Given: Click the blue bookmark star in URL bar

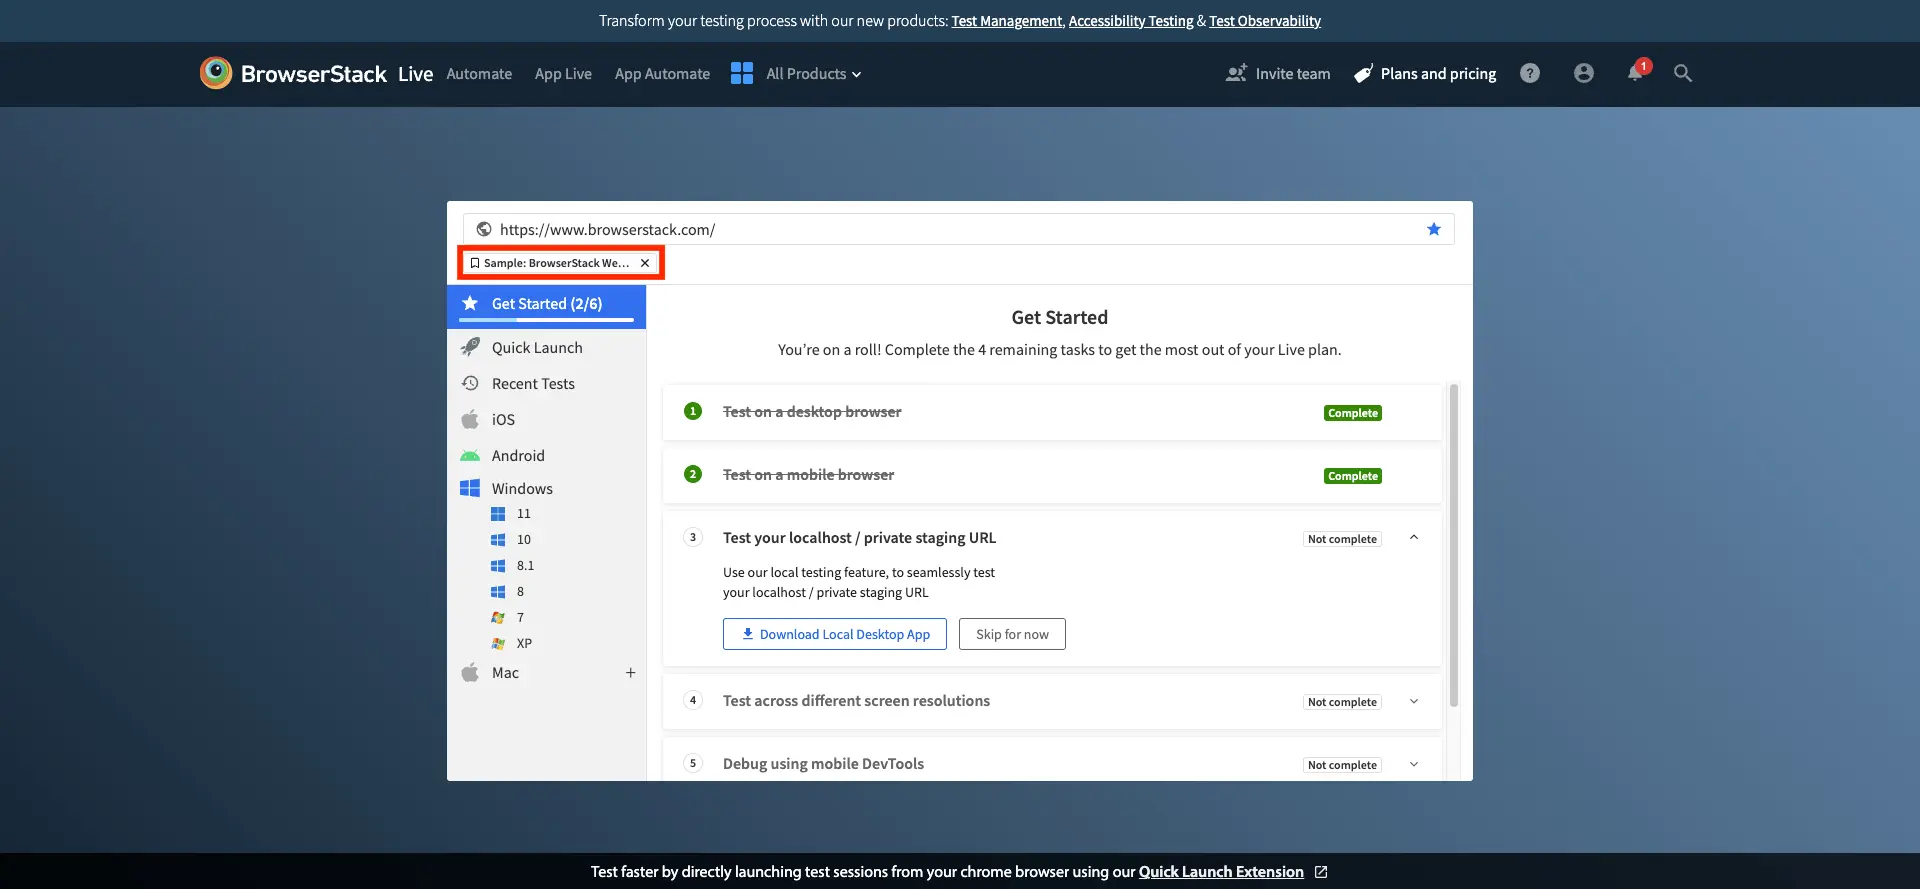Looking at the screenshot, I should [1433, 229].
